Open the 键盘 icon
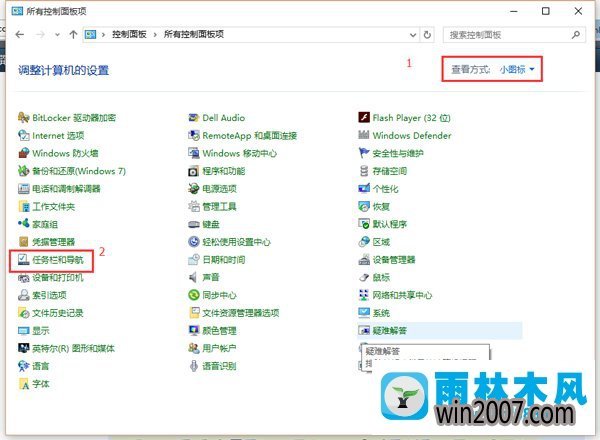 pos(194,224)
